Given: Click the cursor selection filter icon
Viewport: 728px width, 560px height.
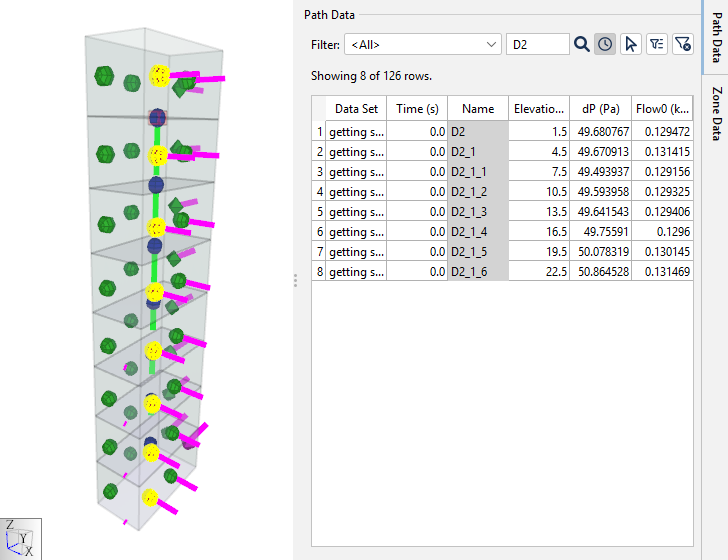Looking at the screenshot, I should (x=630, y=44).
